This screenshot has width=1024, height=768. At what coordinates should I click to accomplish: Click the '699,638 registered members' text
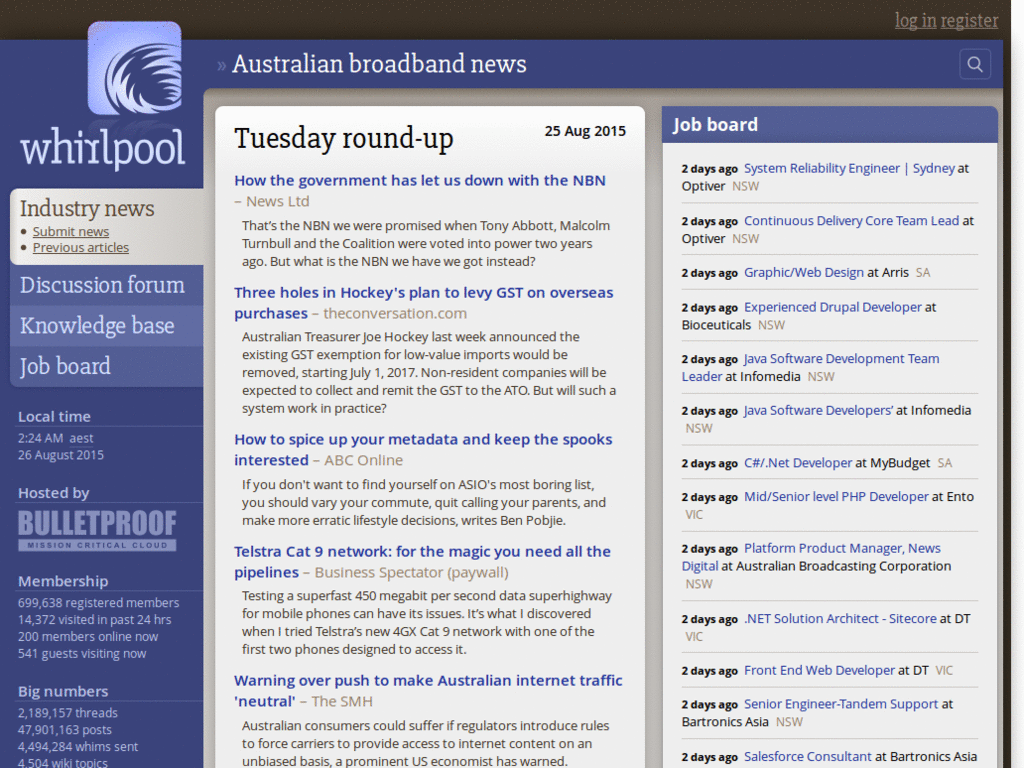coord(99,603)
